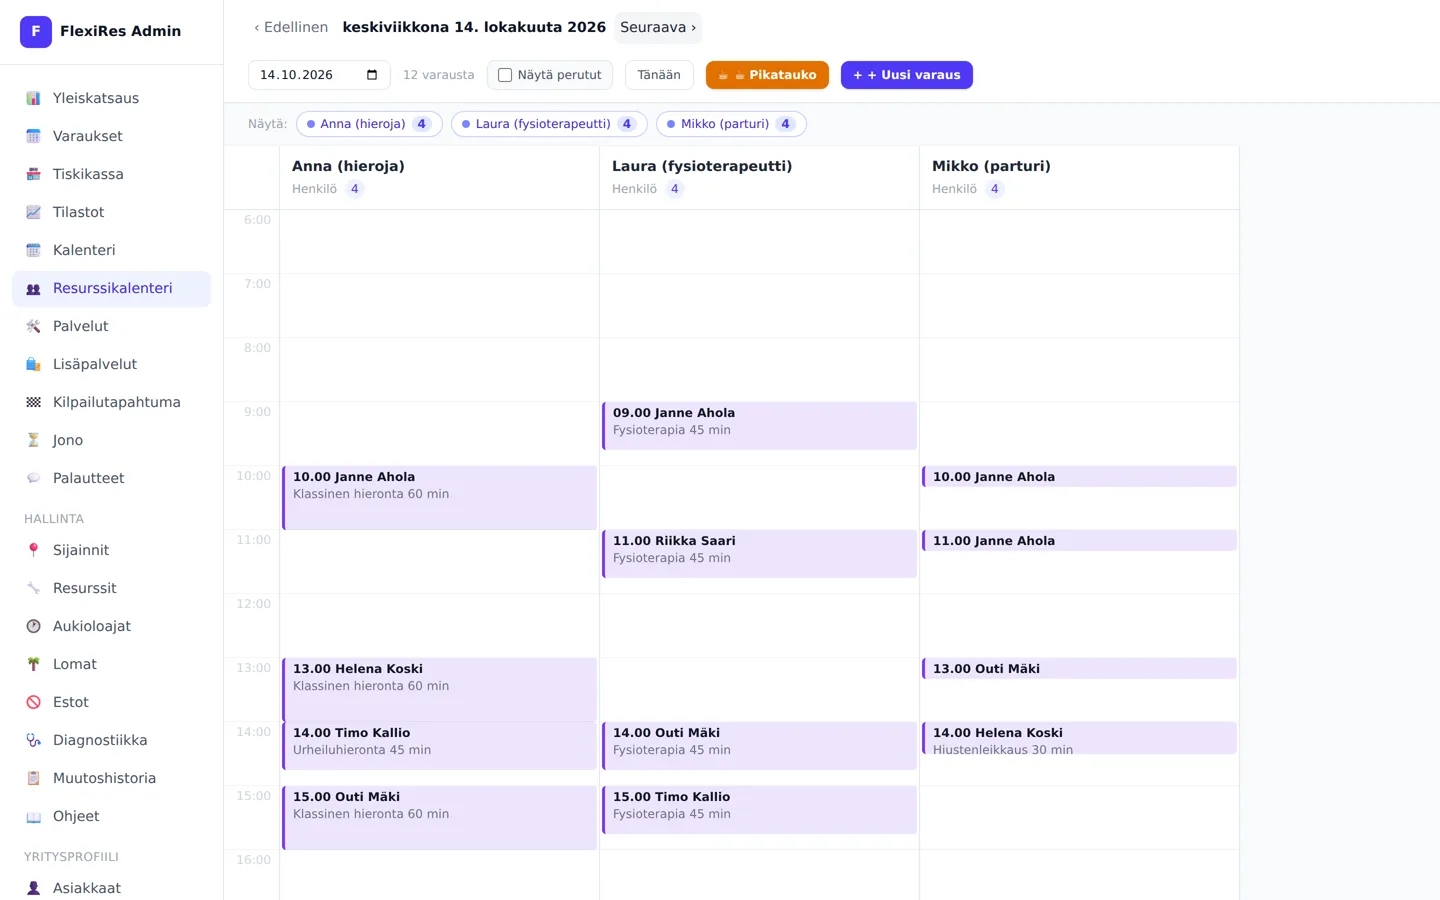Open Sijainnit pin icon
The image size is (1440, 900).
33,550
